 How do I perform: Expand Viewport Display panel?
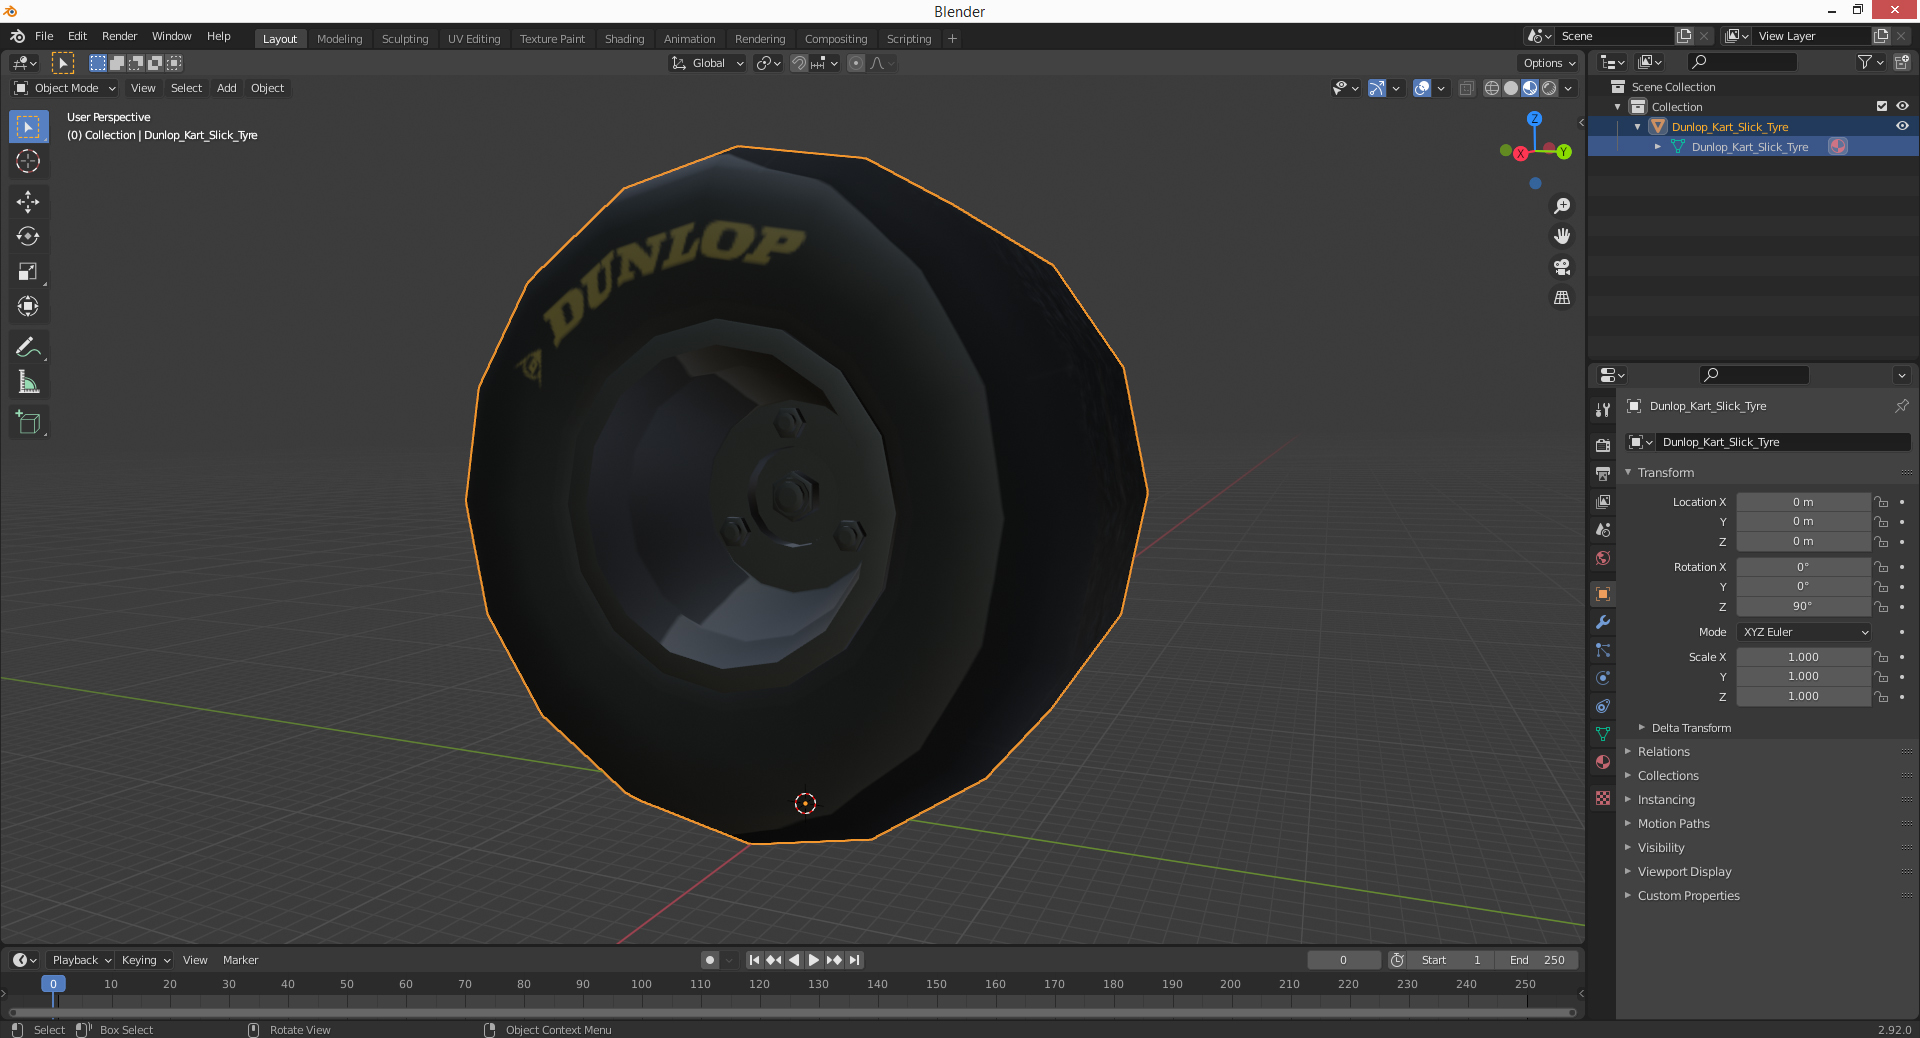[x=1684, y=872]
